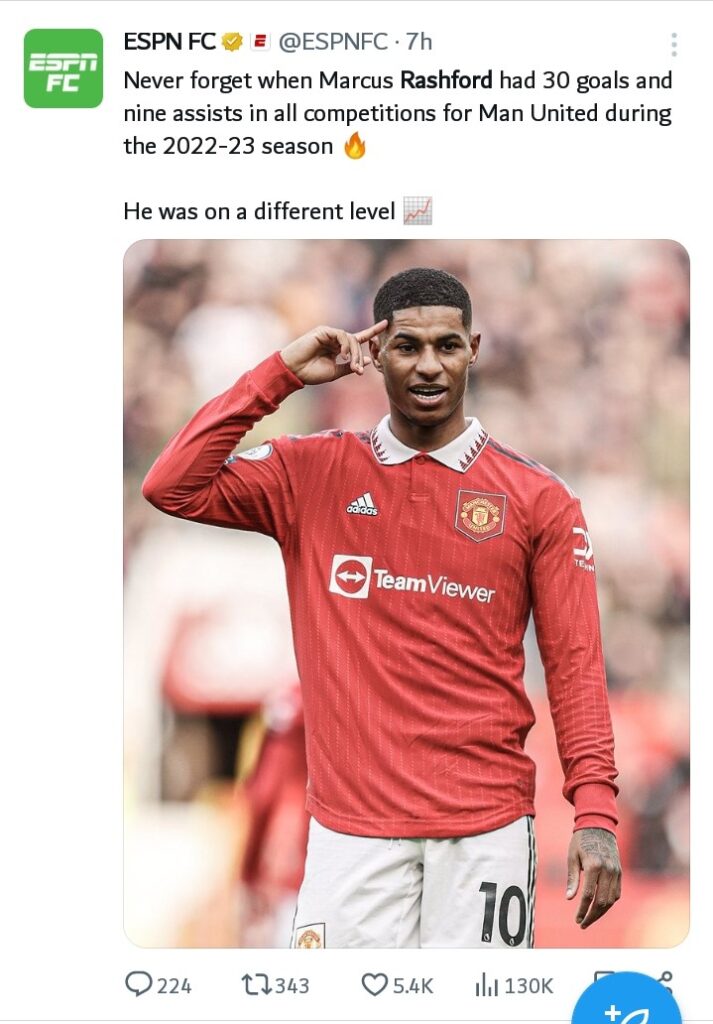Tap the reply comment bubble icon
This screenshot has height=1024, width=713.
138,984
